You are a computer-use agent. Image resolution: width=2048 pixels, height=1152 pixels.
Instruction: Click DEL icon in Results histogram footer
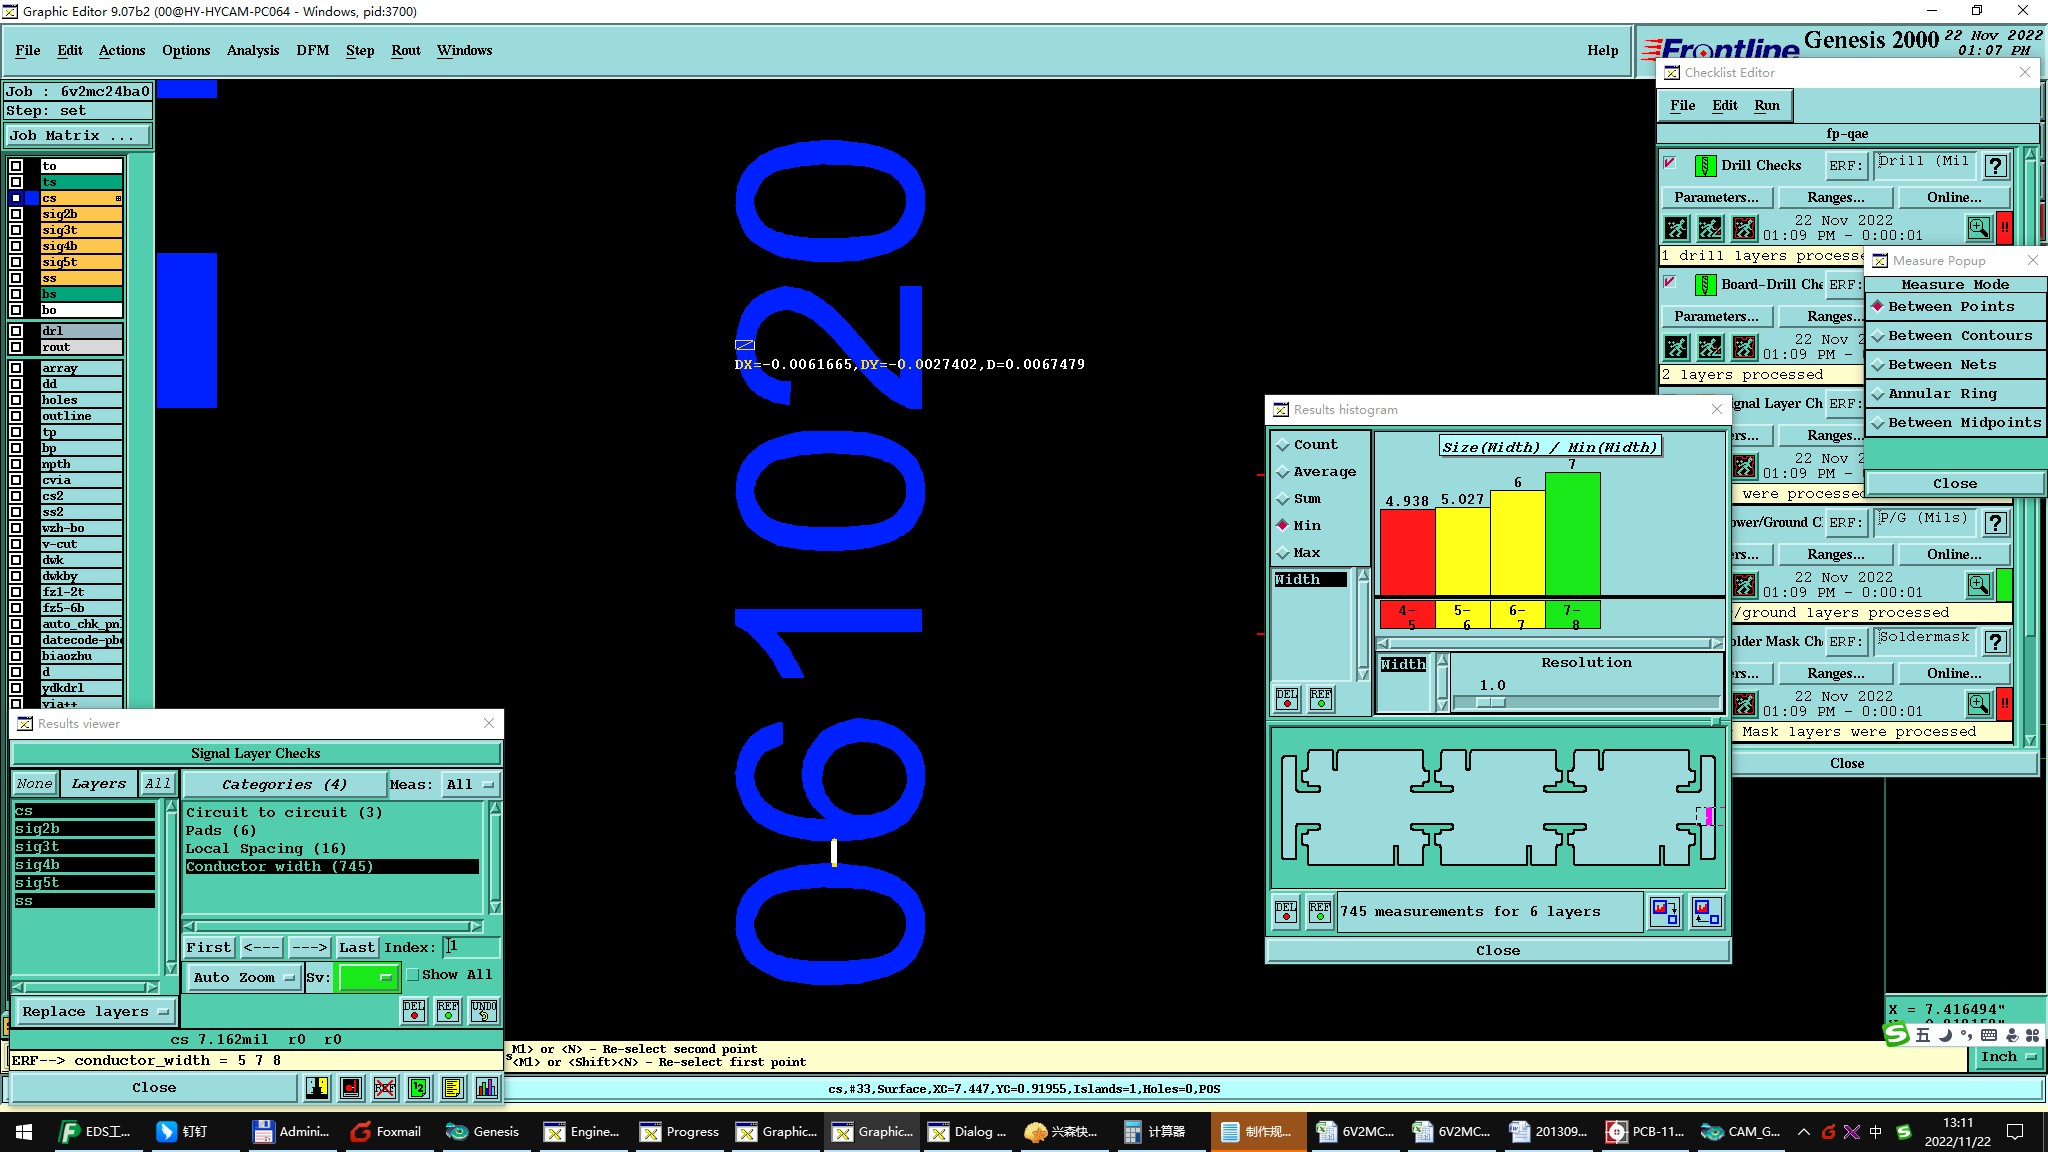pyautogui.click(x=1286, y=911)
